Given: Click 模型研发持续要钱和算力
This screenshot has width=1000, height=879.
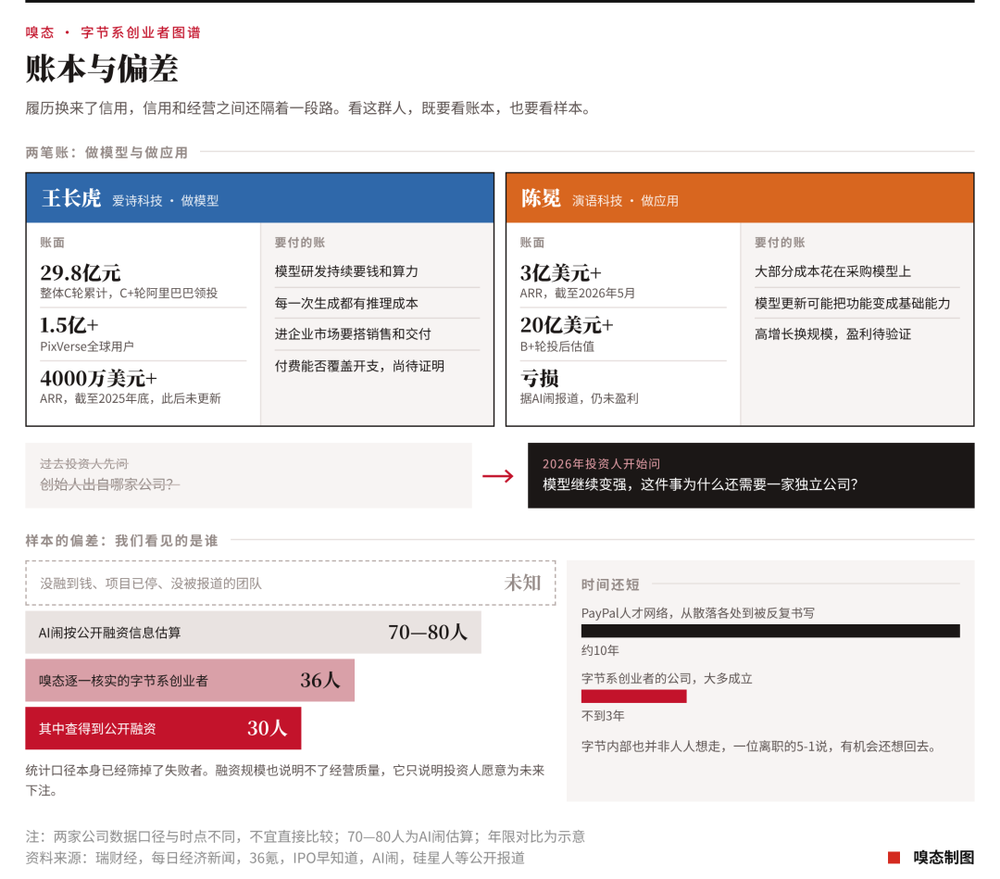Looking at the screenshot, I should 346,271.
